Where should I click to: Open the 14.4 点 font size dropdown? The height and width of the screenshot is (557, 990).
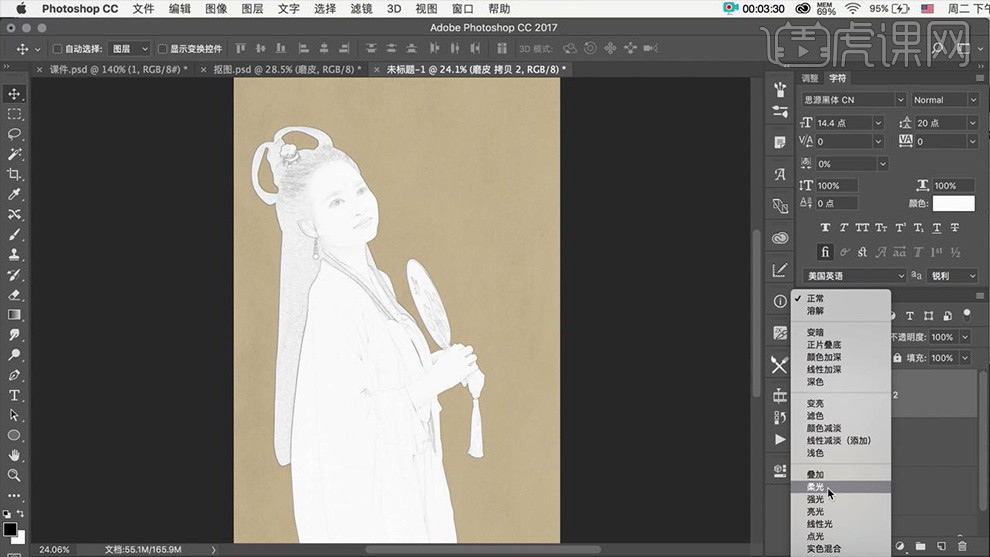tap(878, 123)
